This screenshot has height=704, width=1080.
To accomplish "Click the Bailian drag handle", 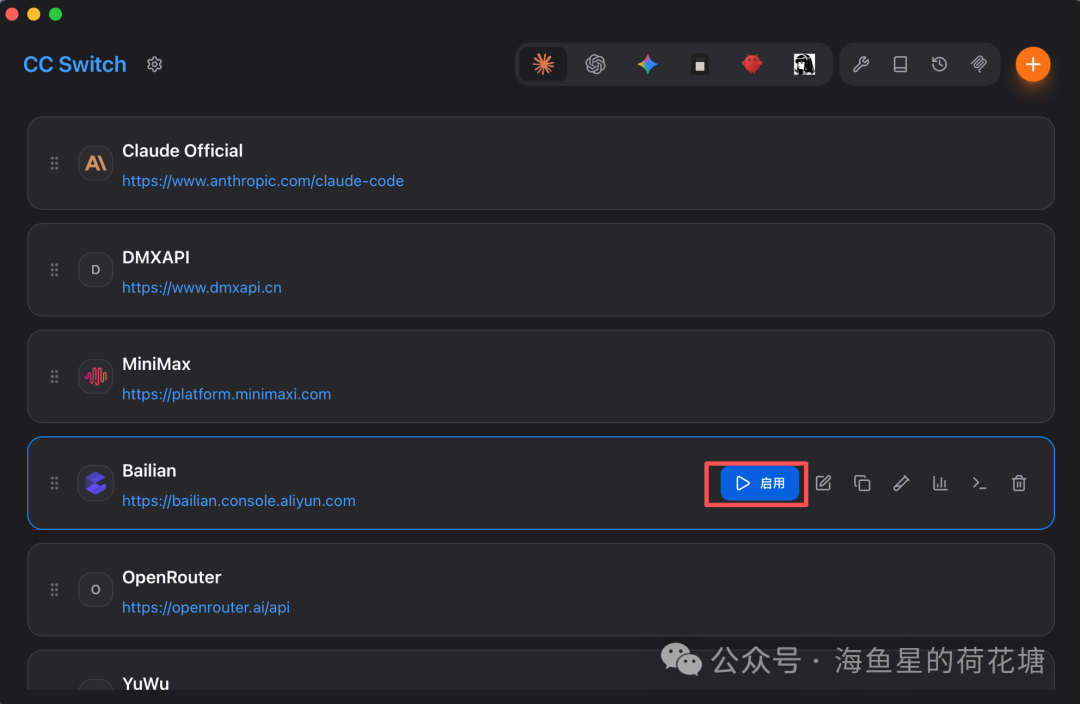I will pos(54,483).
